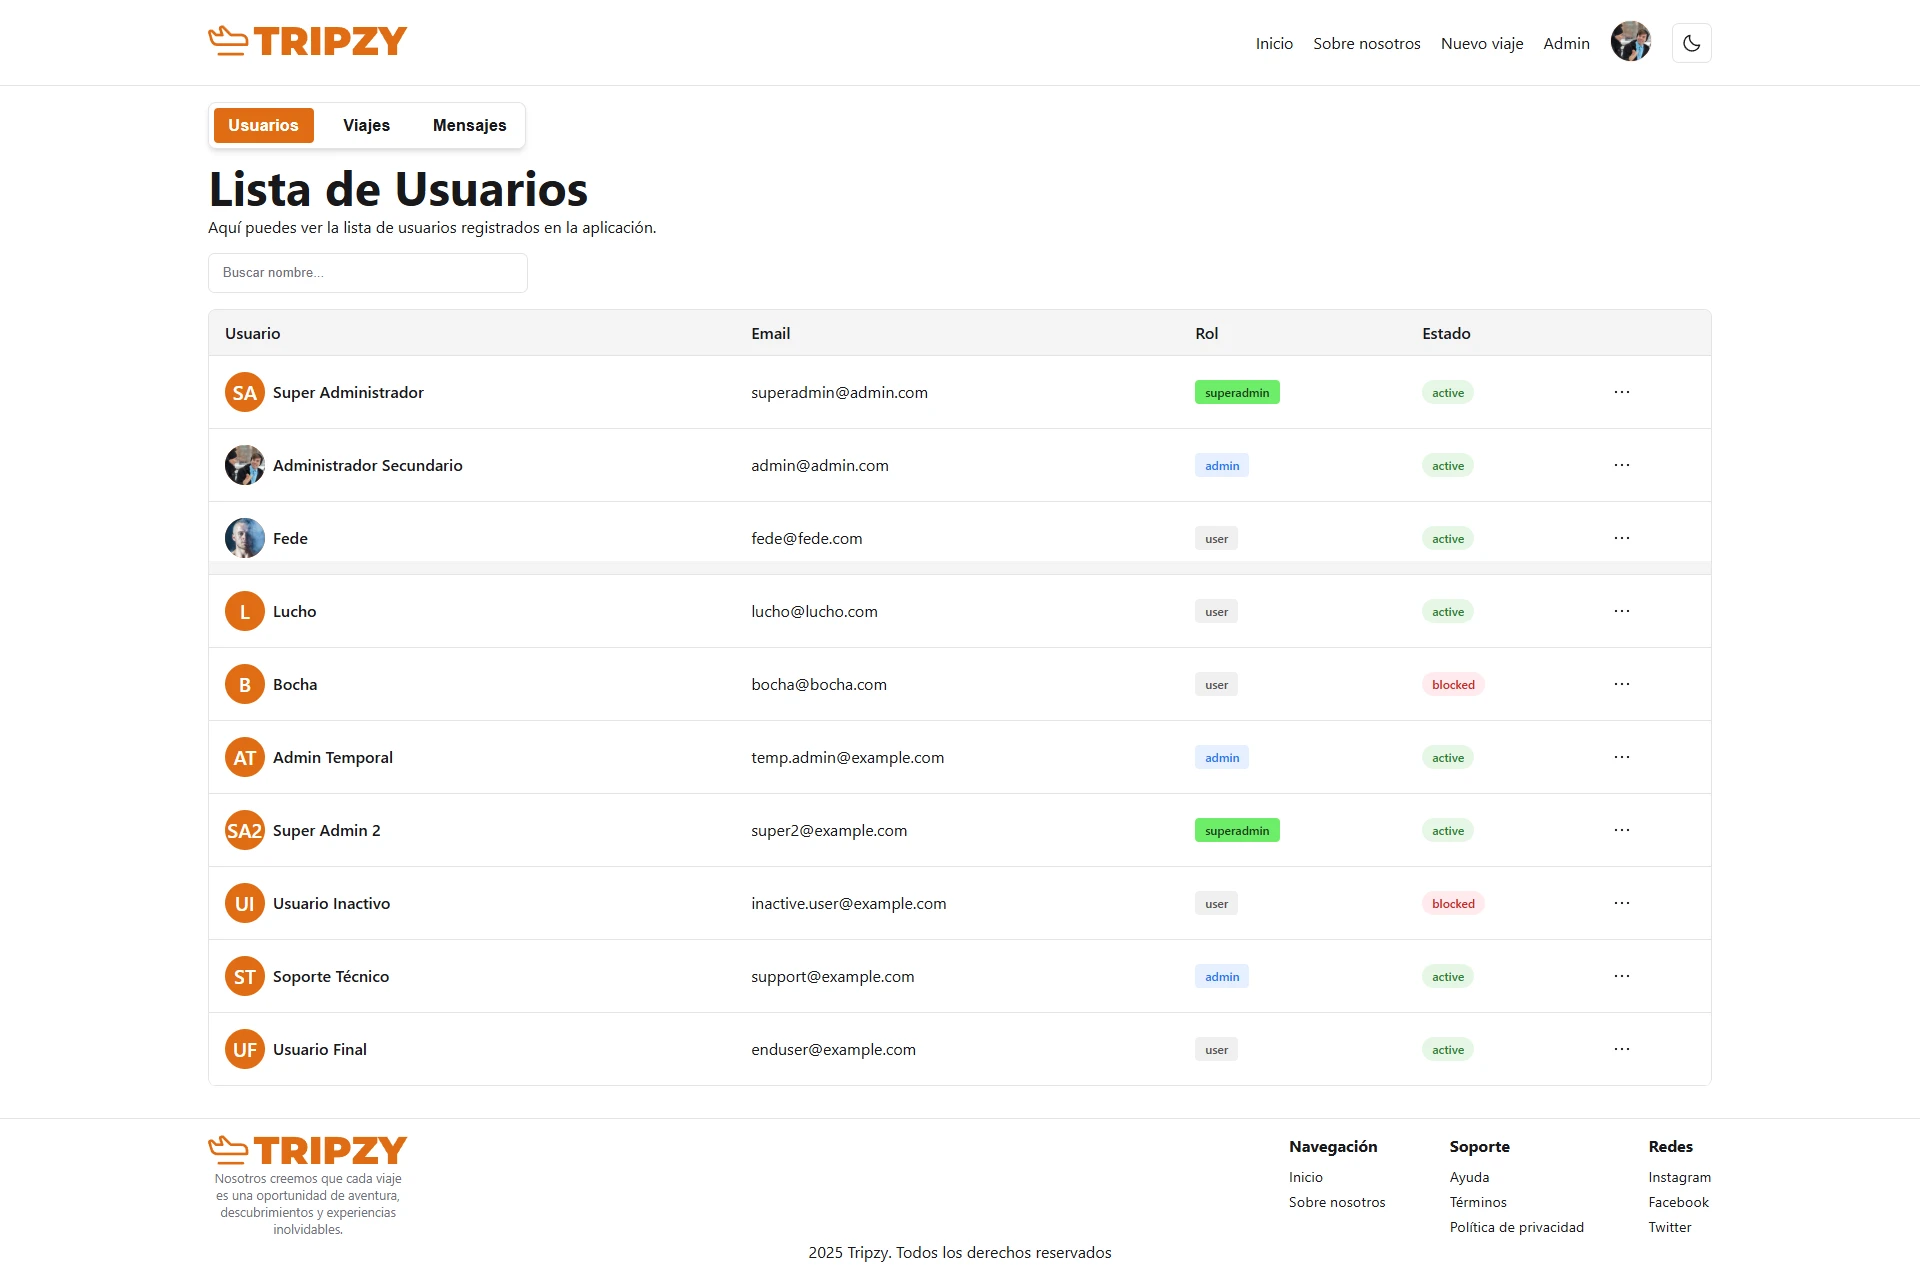Viewport: 1920px width, 1278px height.
Task: Switch to the Viajes tab
Action: point(366,125)
